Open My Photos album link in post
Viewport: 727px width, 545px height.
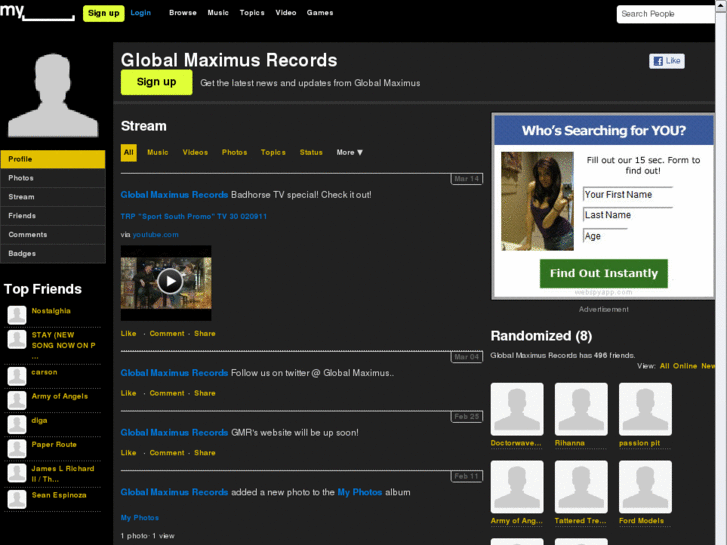pos(360,492)
